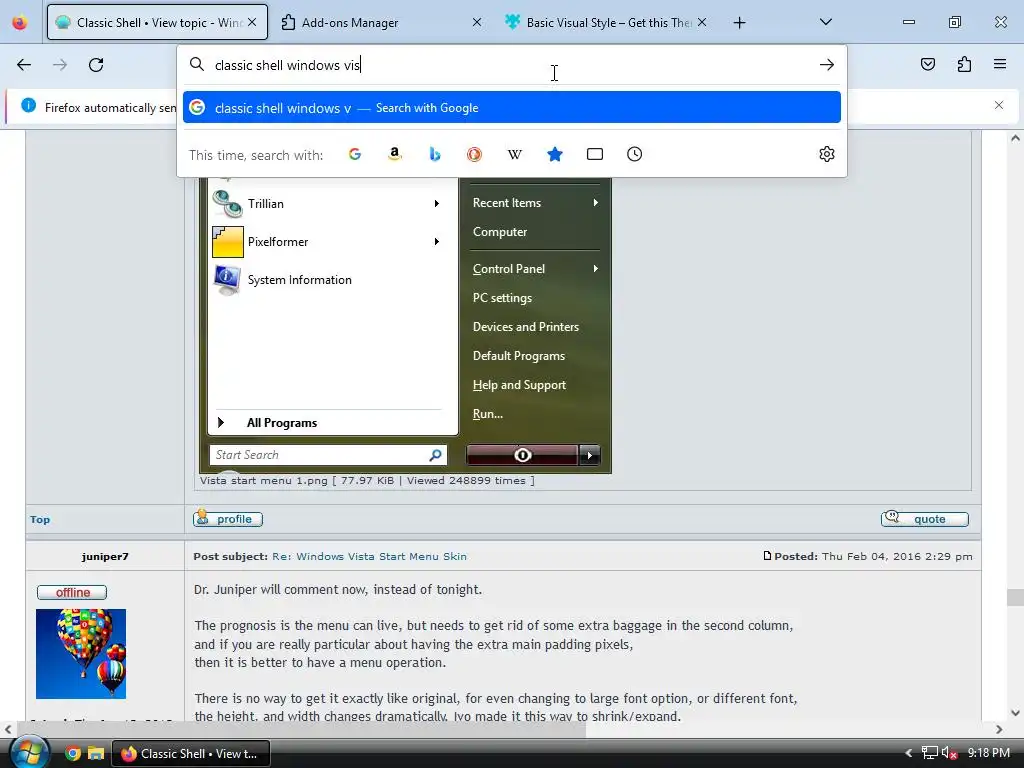The image size is (1024, 768).
Task: Open the Firefox hamburger menu
Action: pyautogui.click(x=1000, y=64)
